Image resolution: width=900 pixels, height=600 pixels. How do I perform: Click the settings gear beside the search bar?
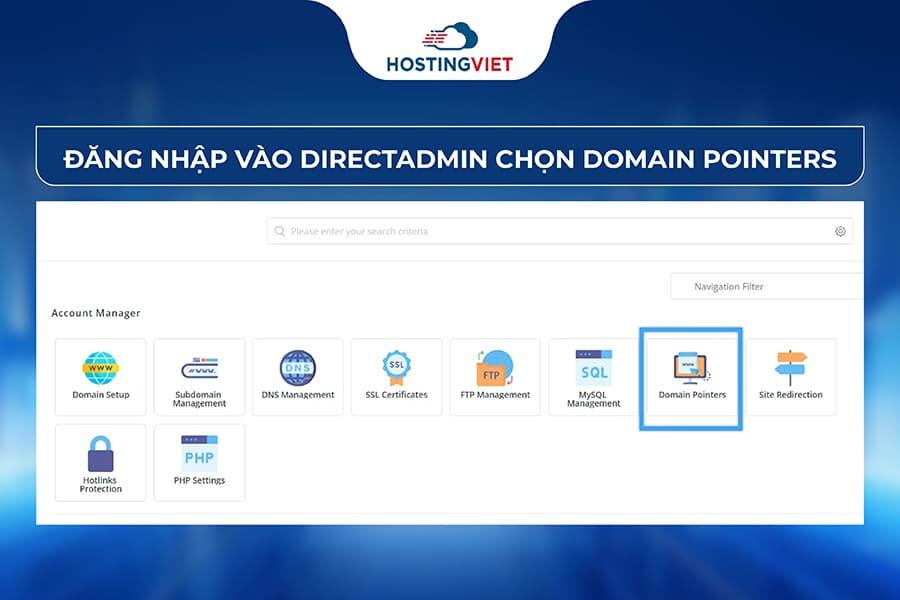tap(840, 230)
